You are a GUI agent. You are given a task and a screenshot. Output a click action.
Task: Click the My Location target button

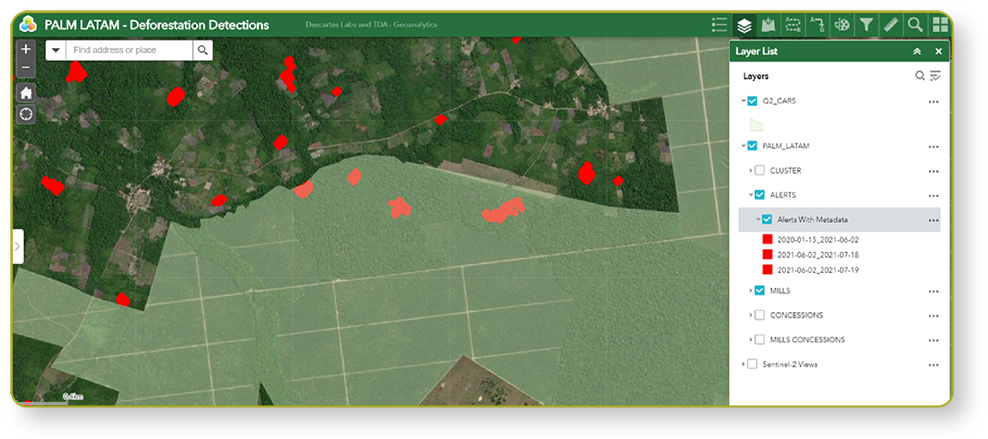click(26, 113)
